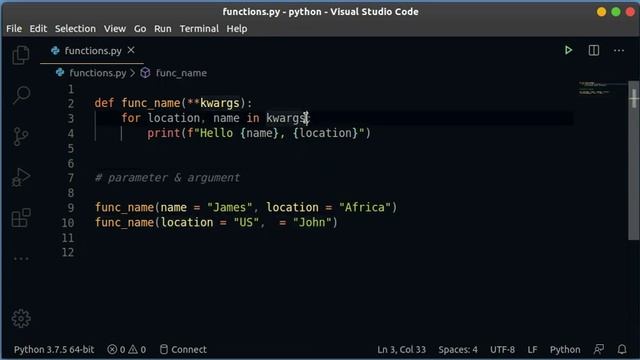Select Python 3.7.5 64-bit interpreter
The width and height of the screenshot is (640, 360).
54,349
